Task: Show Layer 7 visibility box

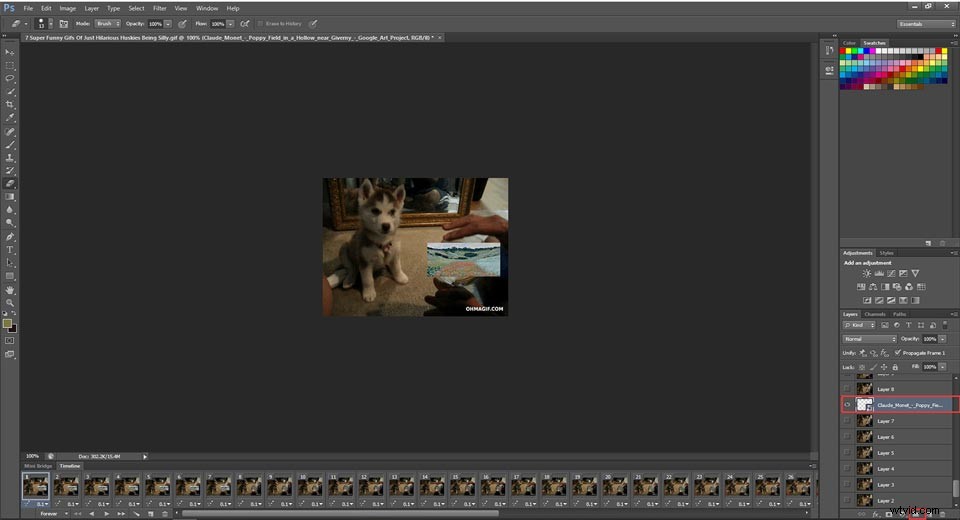Action: 847,421
